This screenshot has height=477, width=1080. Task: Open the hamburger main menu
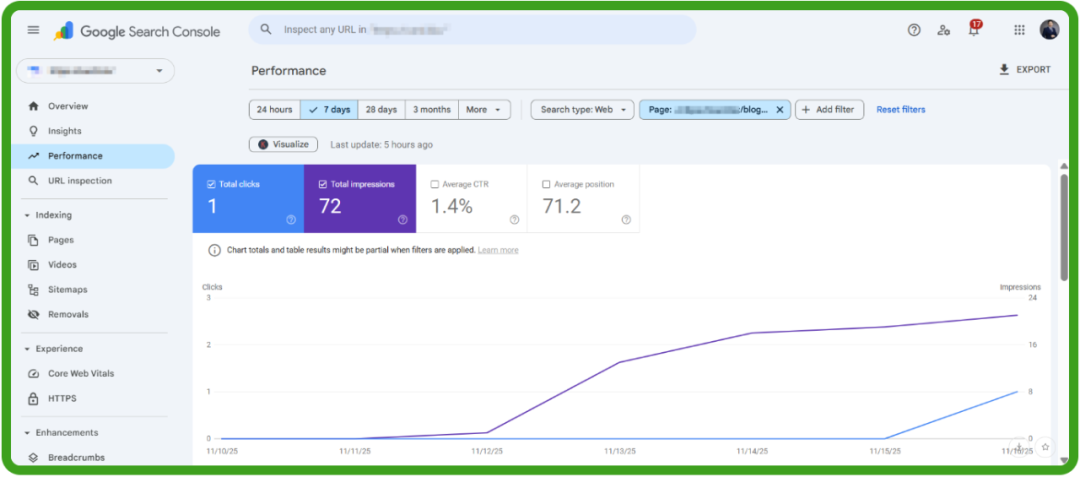(x=33, y=30)
